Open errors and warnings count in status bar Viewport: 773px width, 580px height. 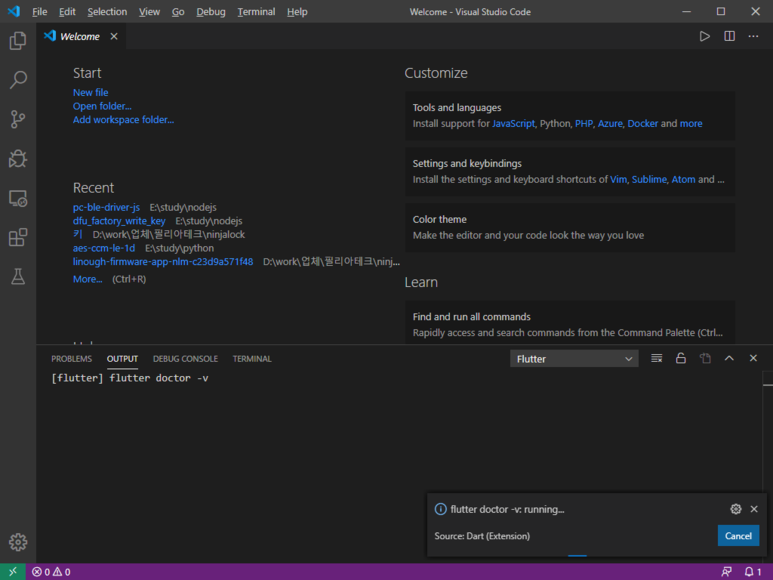pyautogui.click(x=51, y=572)
